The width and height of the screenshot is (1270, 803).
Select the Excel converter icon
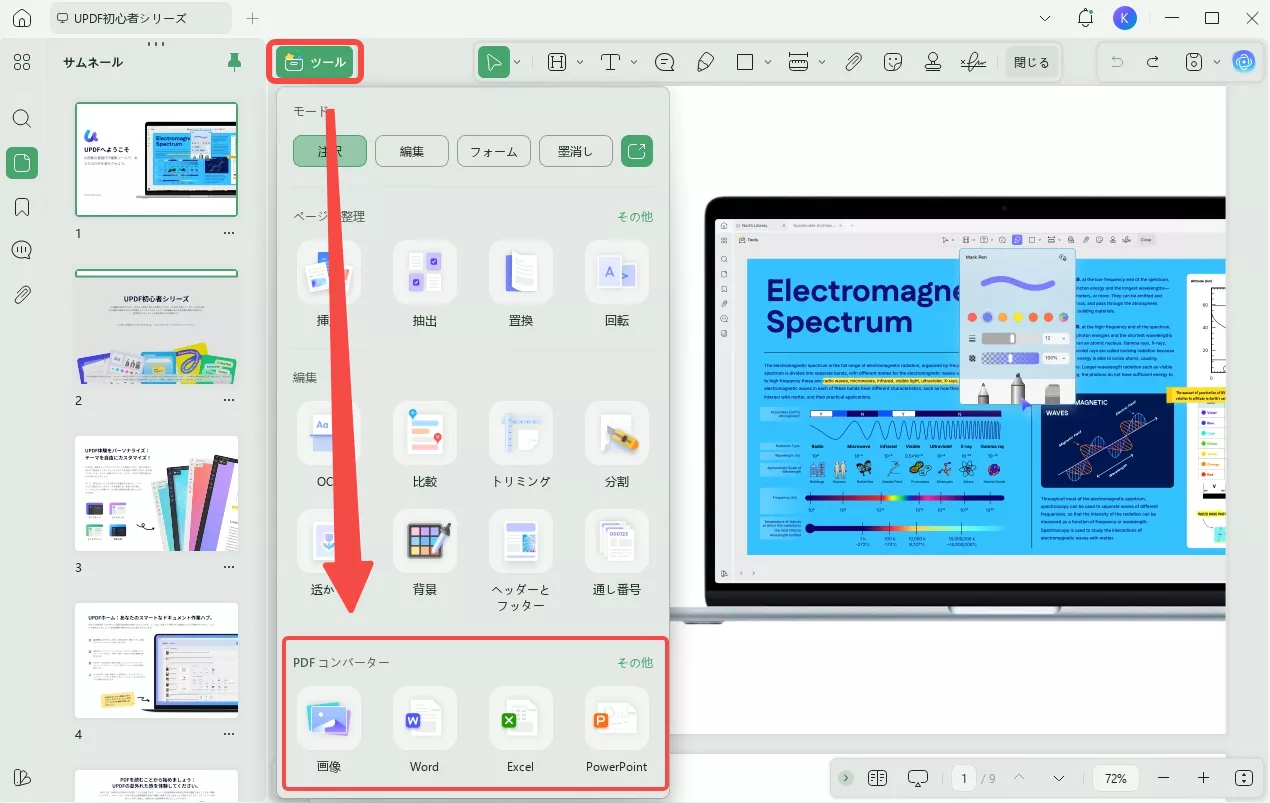(x=520, y=719)
